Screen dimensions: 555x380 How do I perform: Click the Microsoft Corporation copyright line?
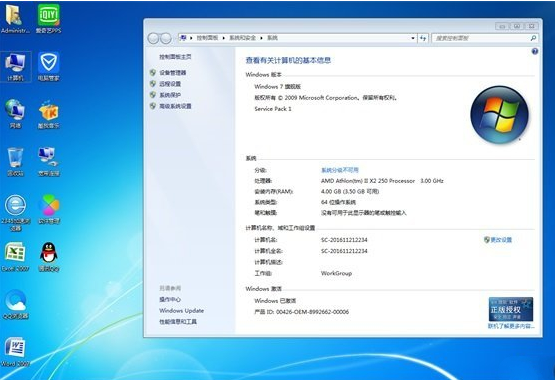pyautogui.click(x=326, y=98)
